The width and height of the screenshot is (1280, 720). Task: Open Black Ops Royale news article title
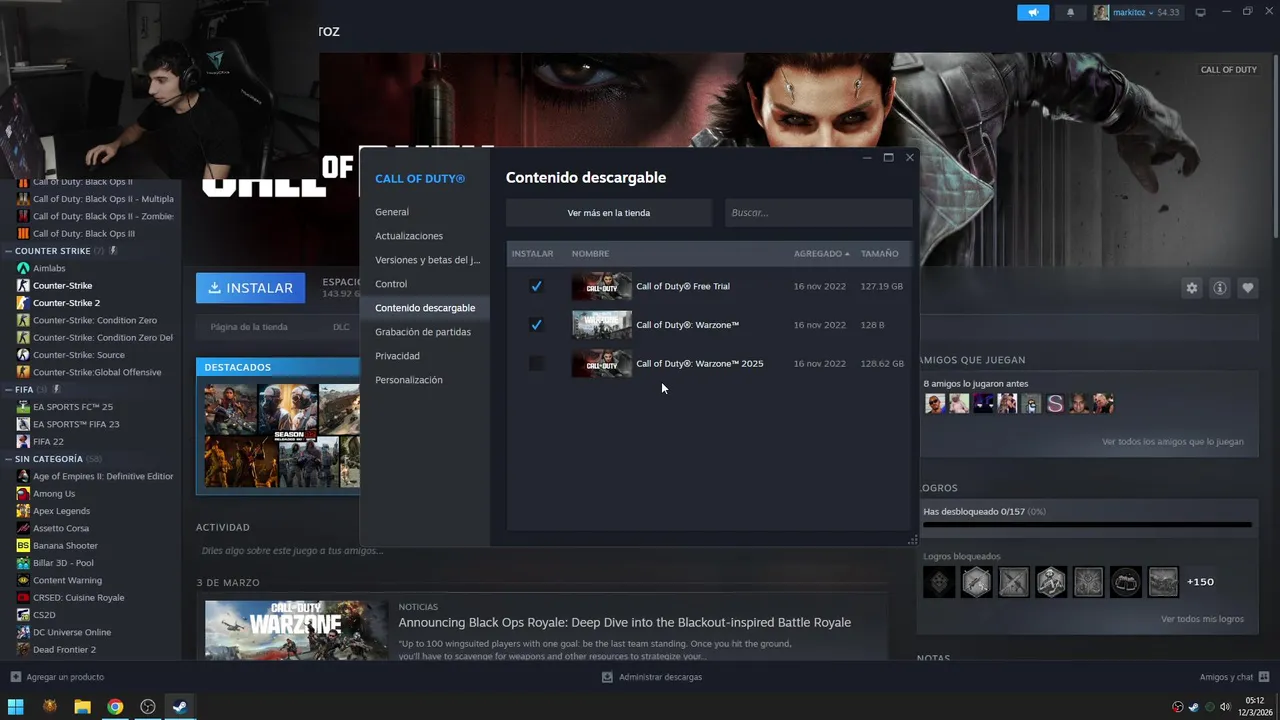[x=625, y=622]
